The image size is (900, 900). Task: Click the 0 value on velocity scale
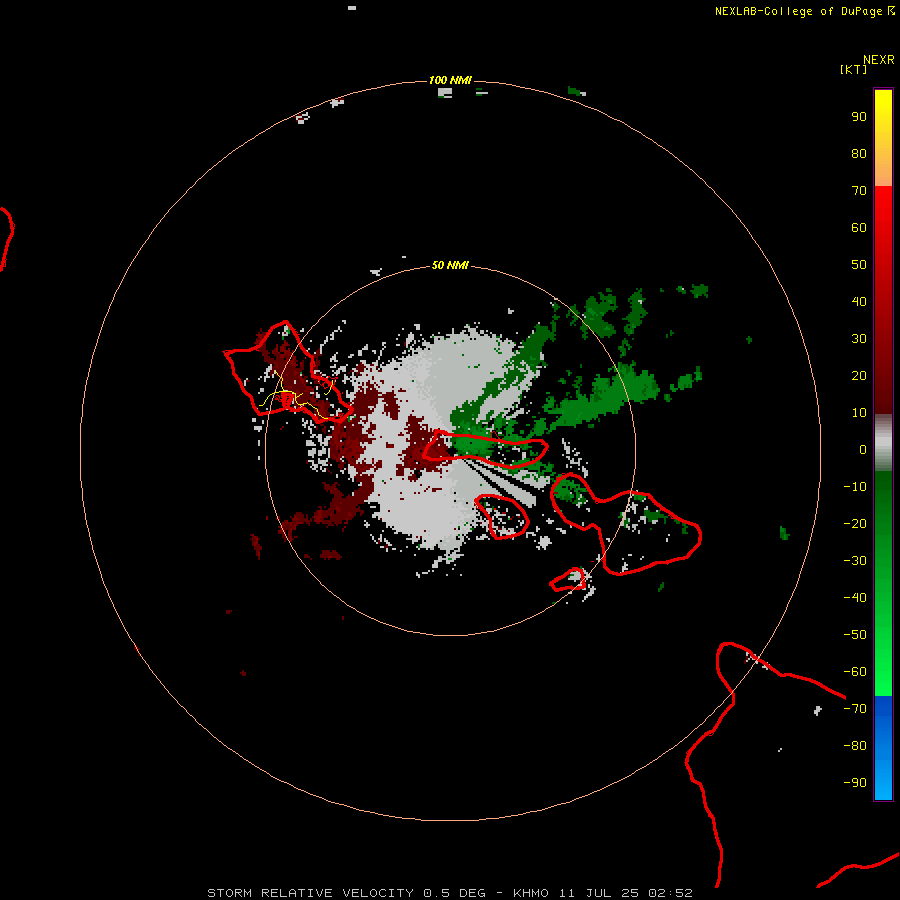point(863,449)
